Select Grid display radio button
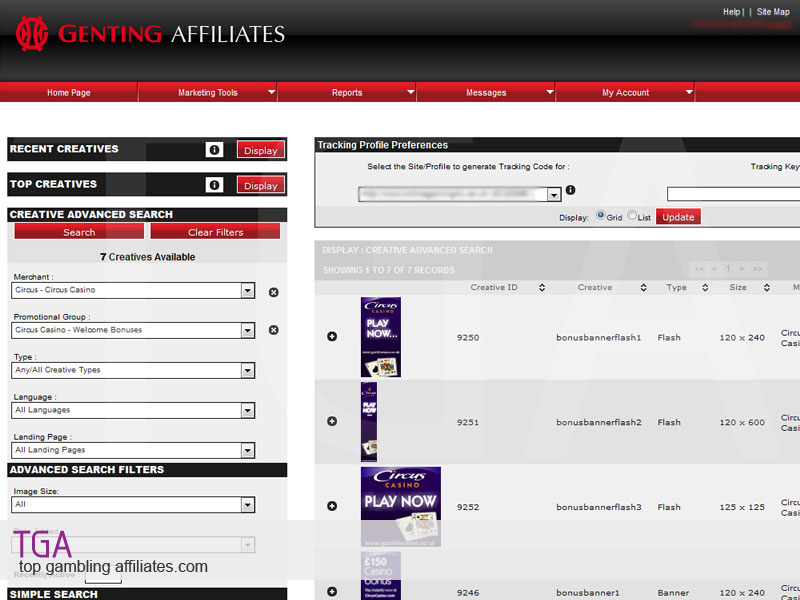The width and height of the screenshot is (800, 600). (601, 215)
